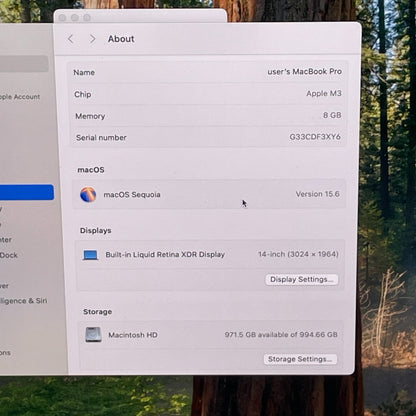Click the Built-in Liquid Retina XDR Display row
Image resolution: width=416 pixels, height=416 pixels.
click(210, 255)
